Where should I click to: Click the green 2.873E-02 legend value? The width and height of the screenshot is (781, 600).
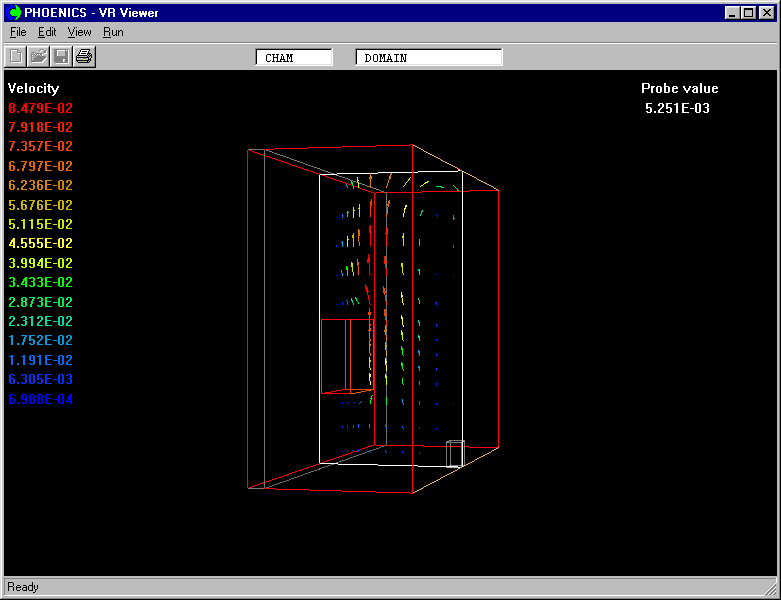point(41,302)
